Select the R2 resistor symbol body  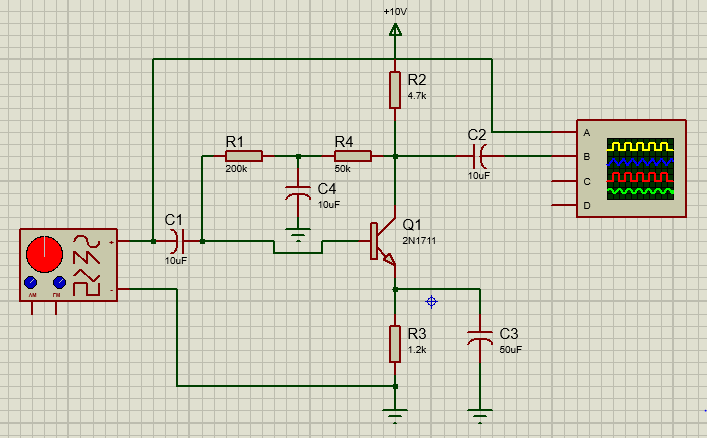point(395,90)
